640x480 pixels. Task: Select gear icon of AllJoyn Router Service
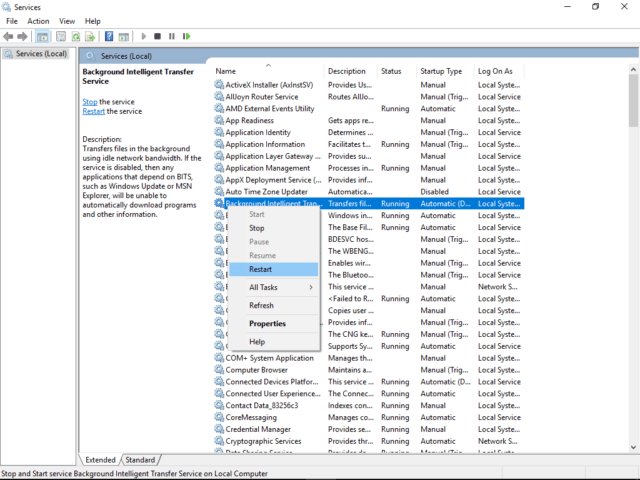(x=219, y=96)
